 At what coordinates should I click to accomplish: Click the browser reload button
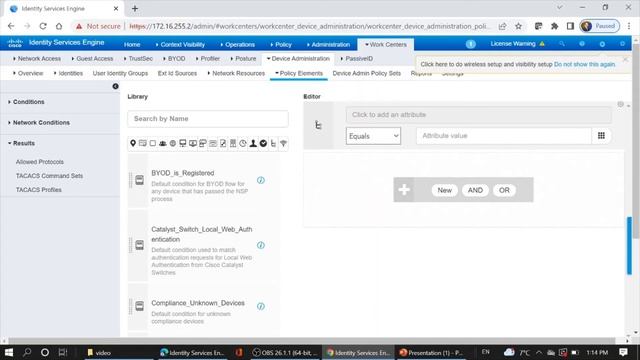pyautogui.click(x=43, y=26)
